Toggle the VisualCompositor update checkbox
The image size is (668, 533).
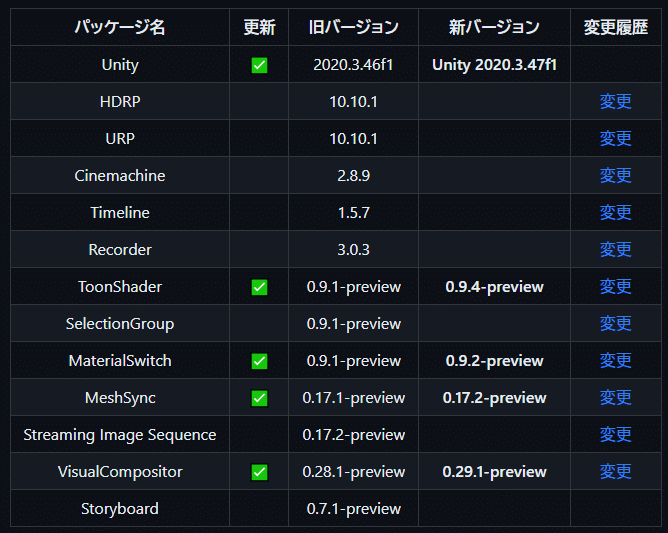259,472
